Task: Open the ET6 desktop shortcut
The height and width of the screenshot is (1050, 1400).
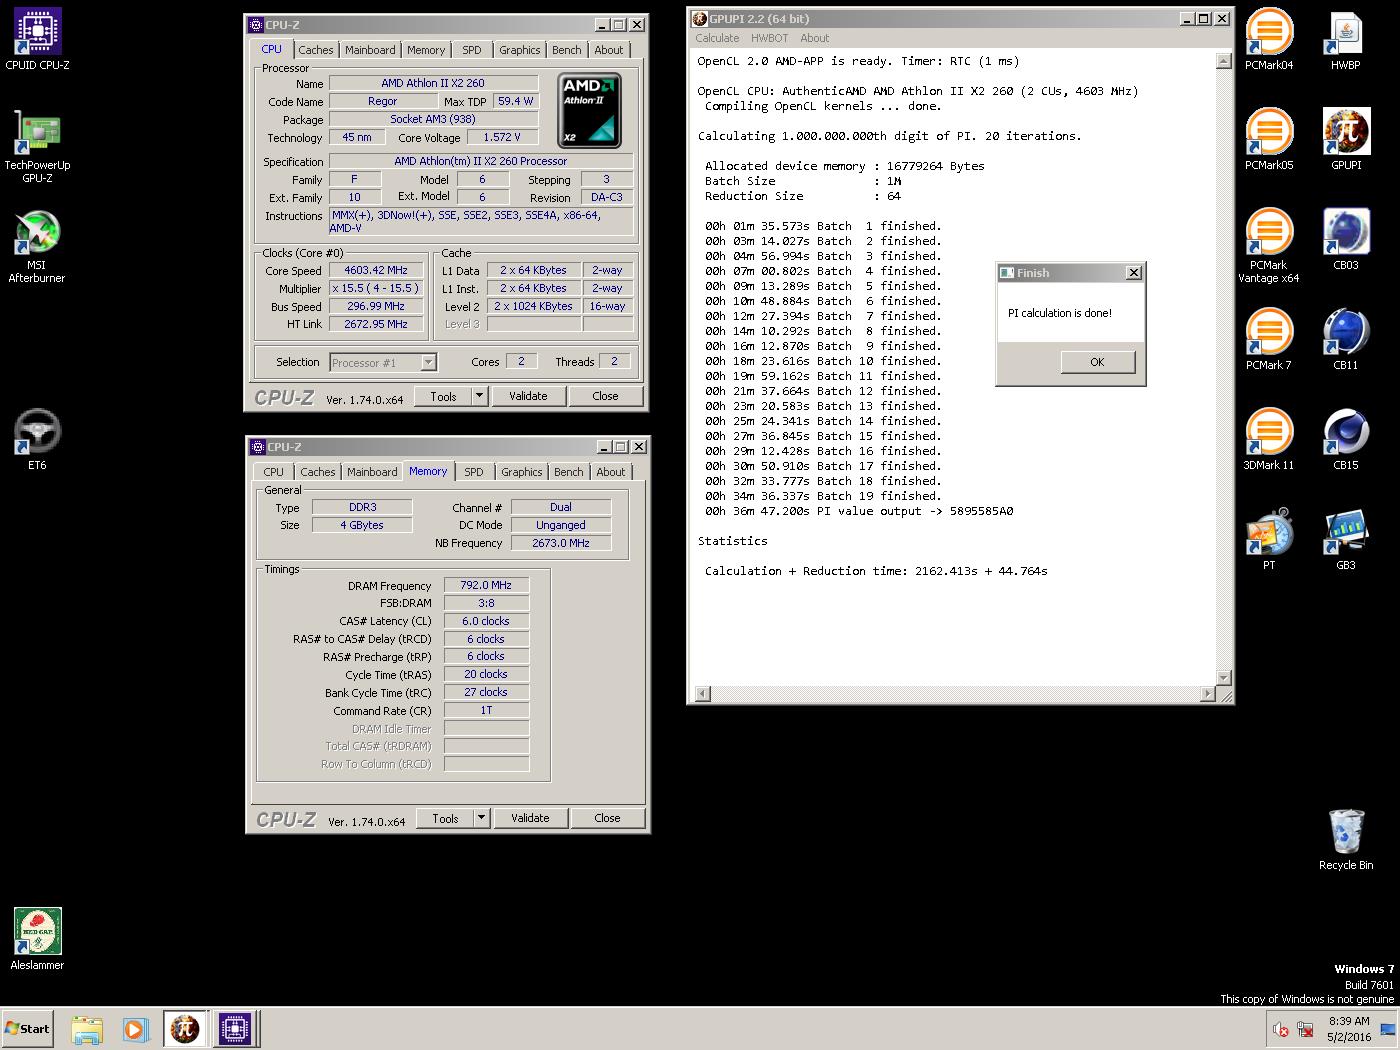Action: coord(37,440)
